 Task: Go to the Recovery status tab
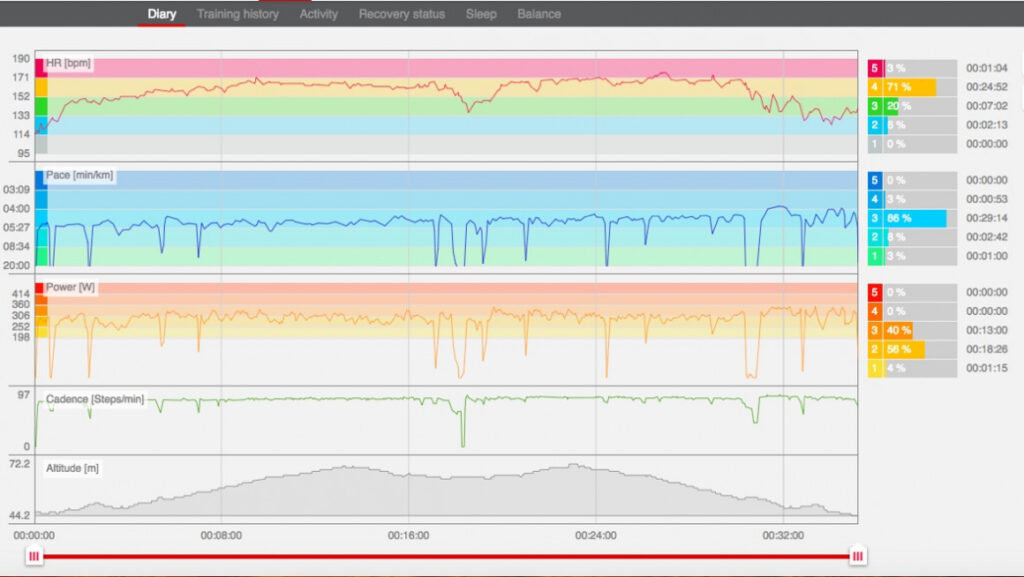coord(402,14)
